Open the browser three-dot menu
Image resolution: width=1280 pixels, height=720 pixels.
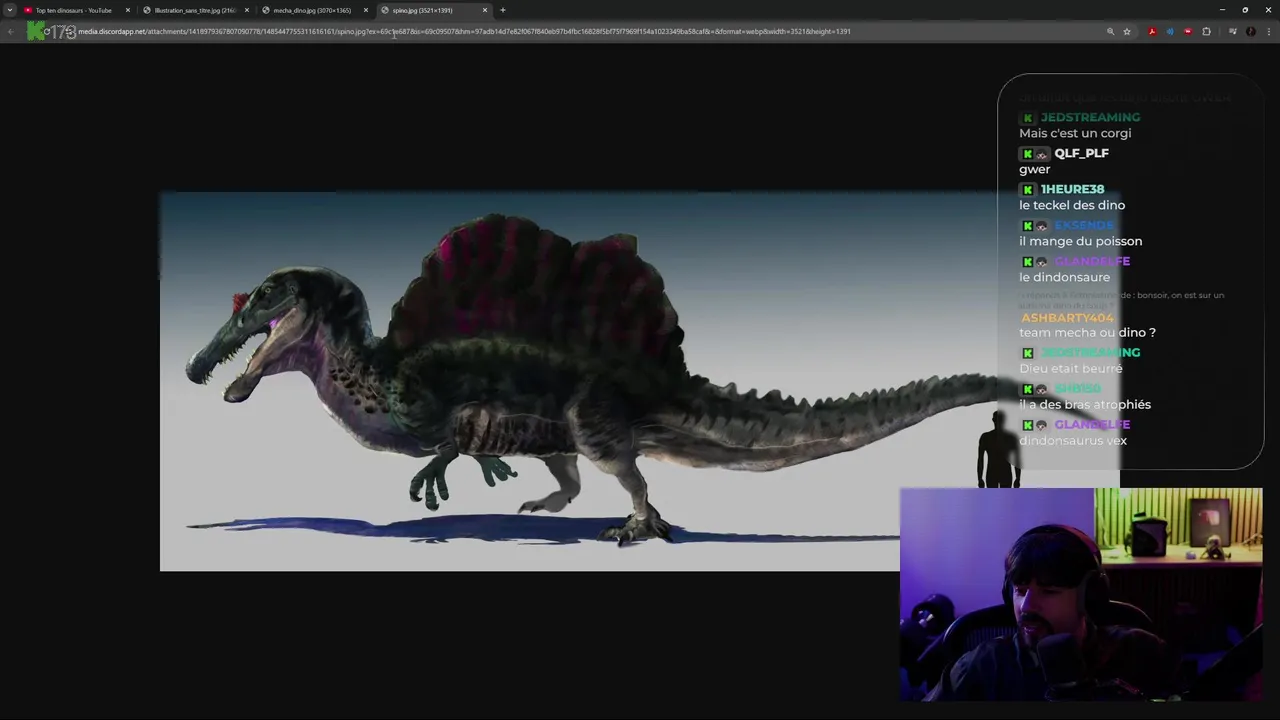click(1269, 31)
